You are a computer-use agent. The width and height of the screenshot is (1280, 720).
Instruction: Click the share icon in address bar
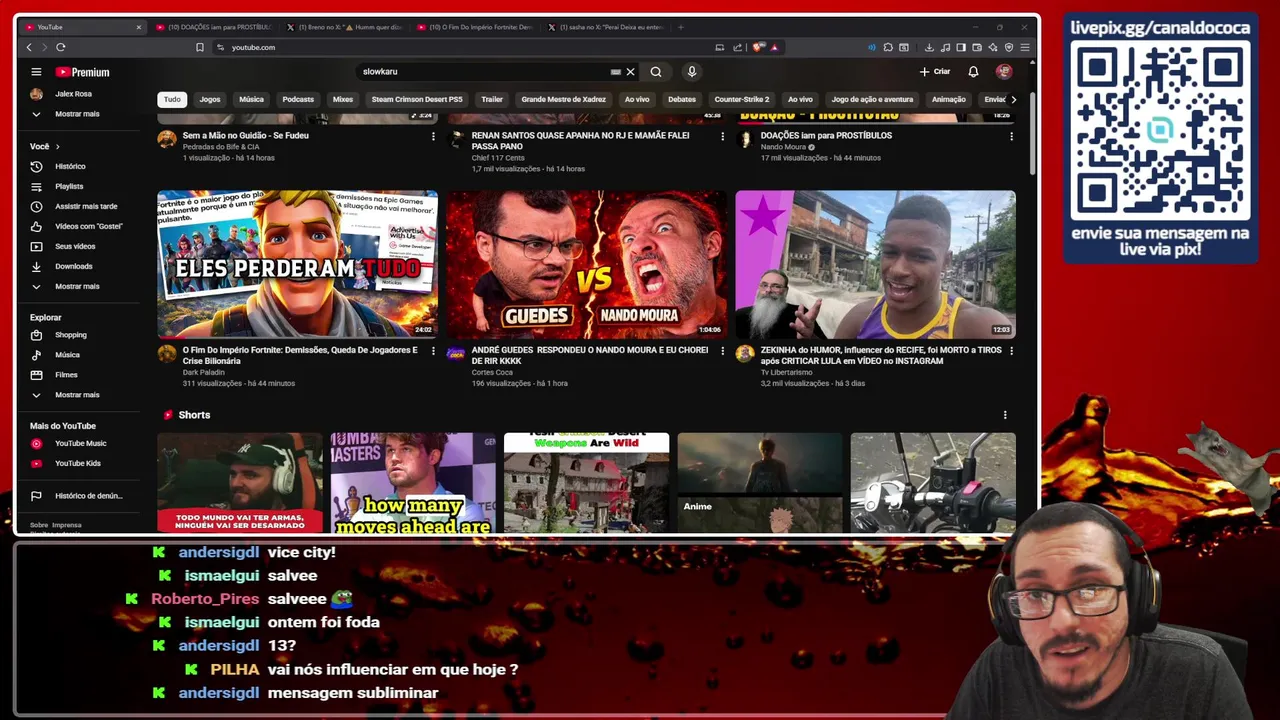(737, 47)
